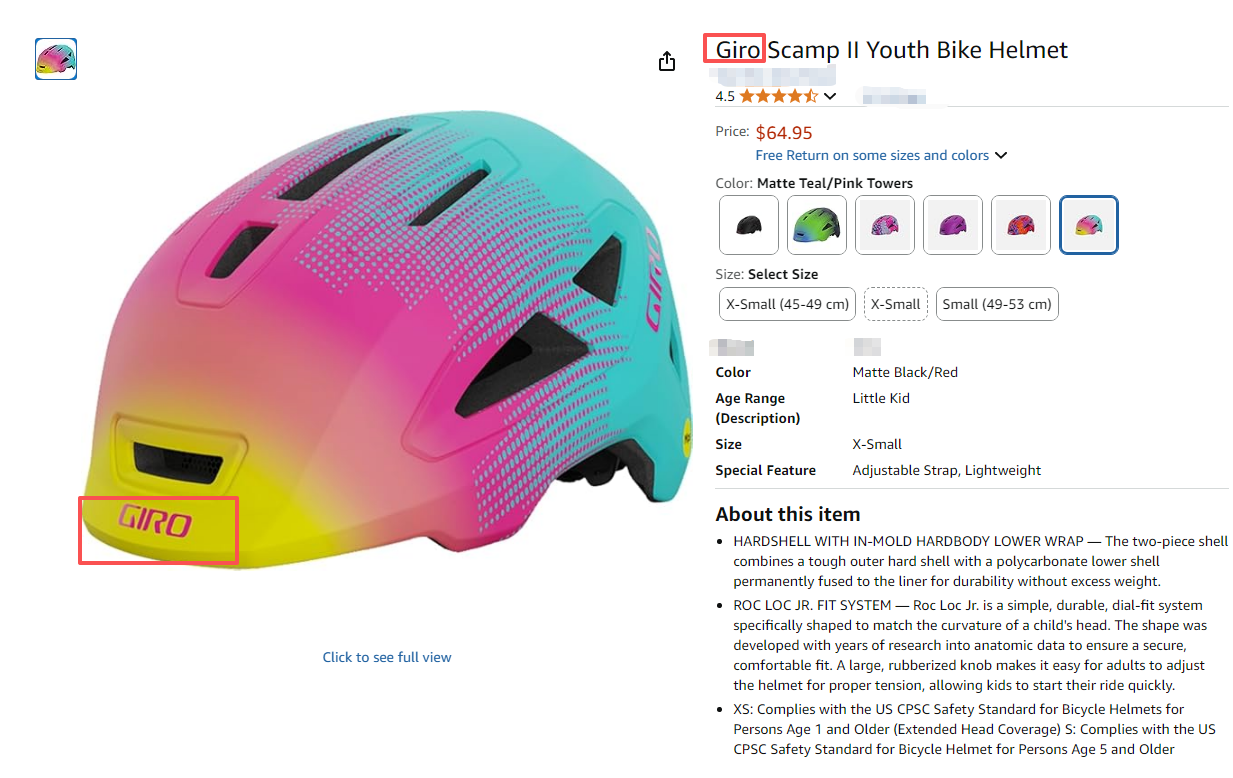Expand the star rating breakdown chevron
This screenshot has width=1233, height=778.
(830, 97)
